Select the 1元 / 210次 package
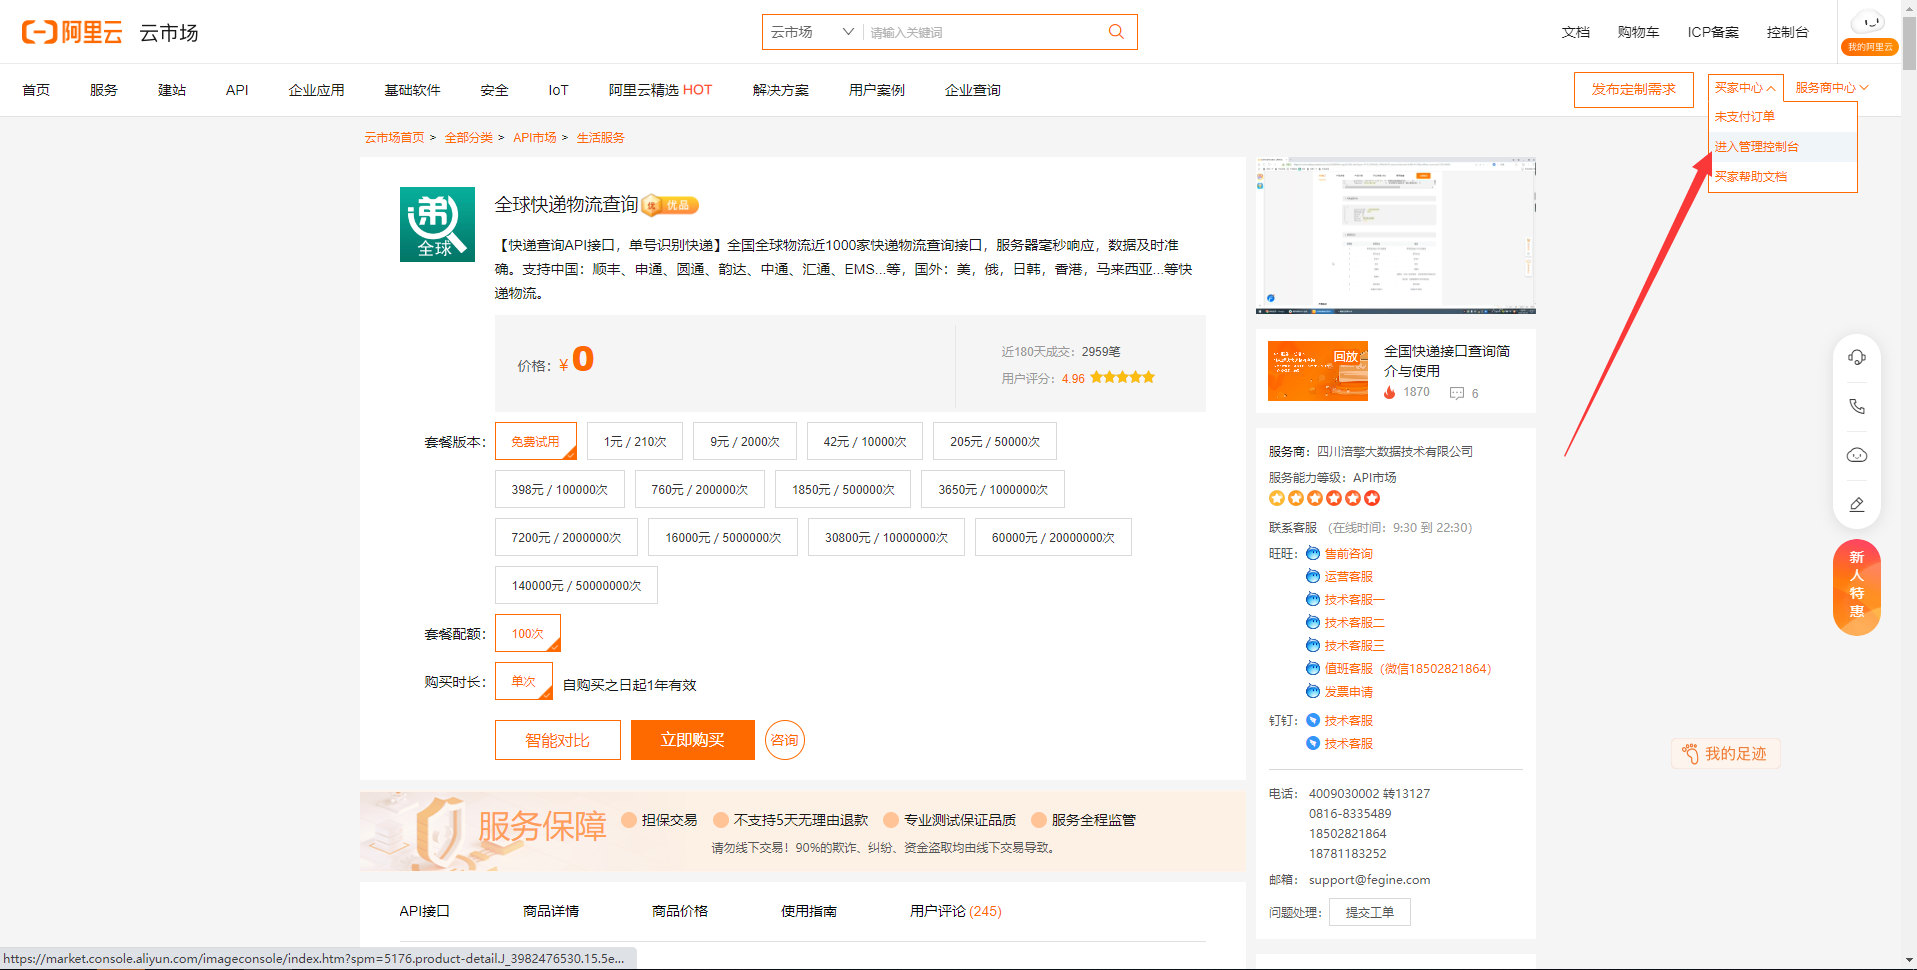Viewport: 1917px width, 970px height. tap(635, 441)
